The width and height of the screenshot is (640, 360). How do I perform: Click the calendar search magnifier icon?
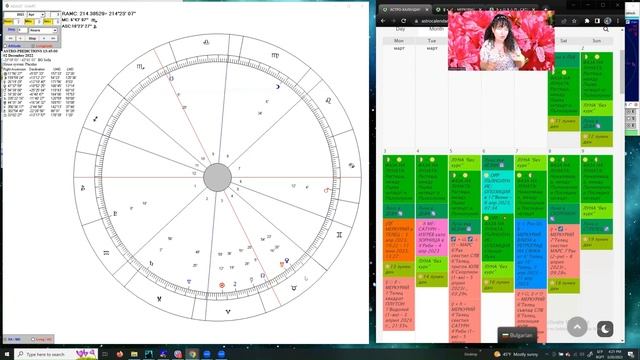(606, 29)
